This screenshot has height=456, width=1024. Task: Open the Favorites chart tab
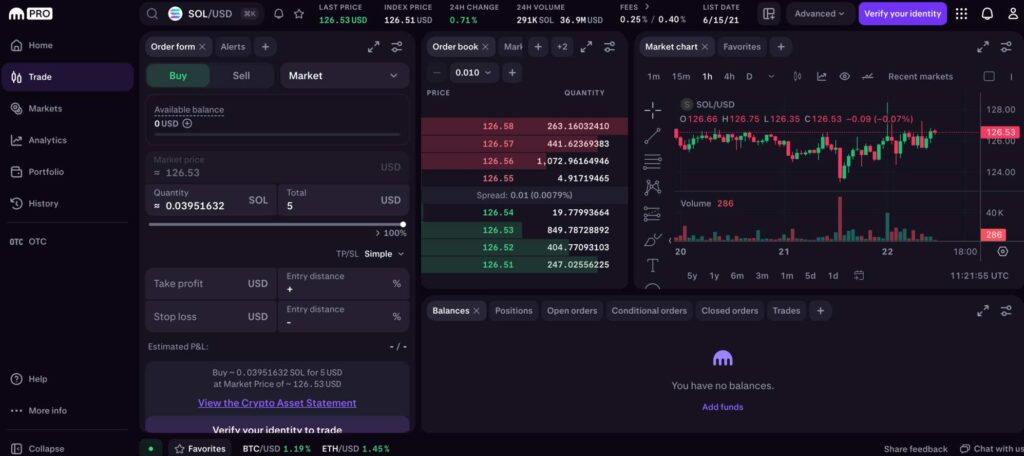(x=742, y=47)
